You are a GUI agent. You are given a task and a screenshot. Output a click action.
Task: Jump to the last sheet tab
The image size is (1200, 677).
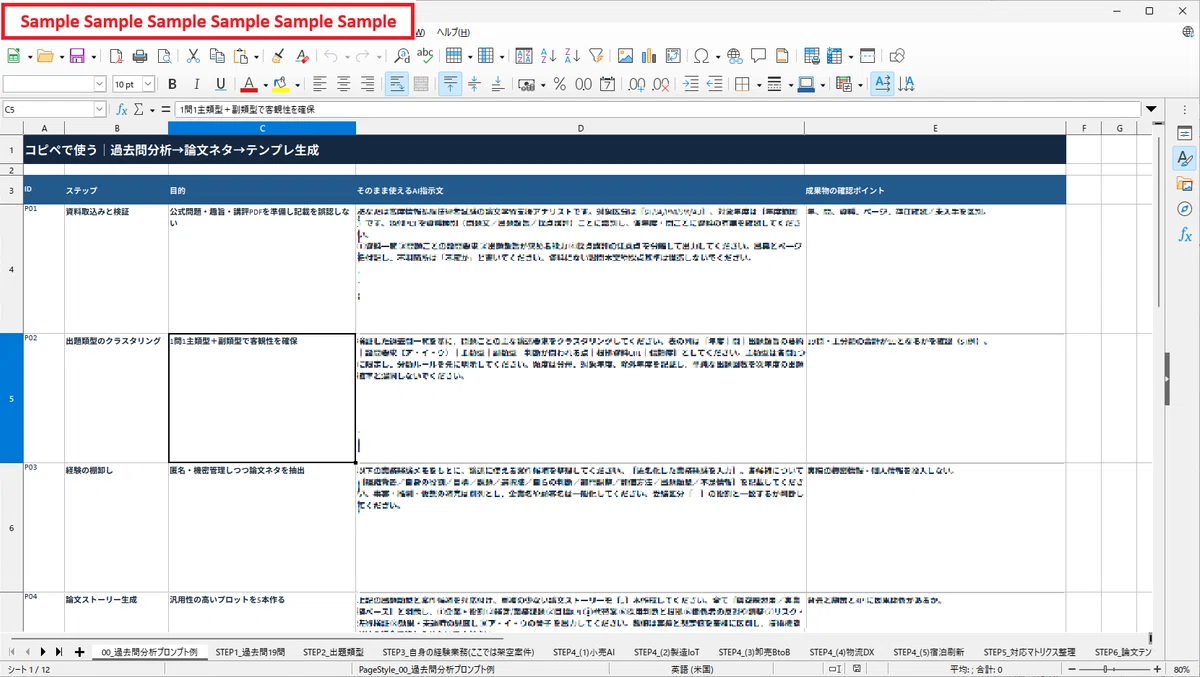pyautogui.click(x=59, y=652)
